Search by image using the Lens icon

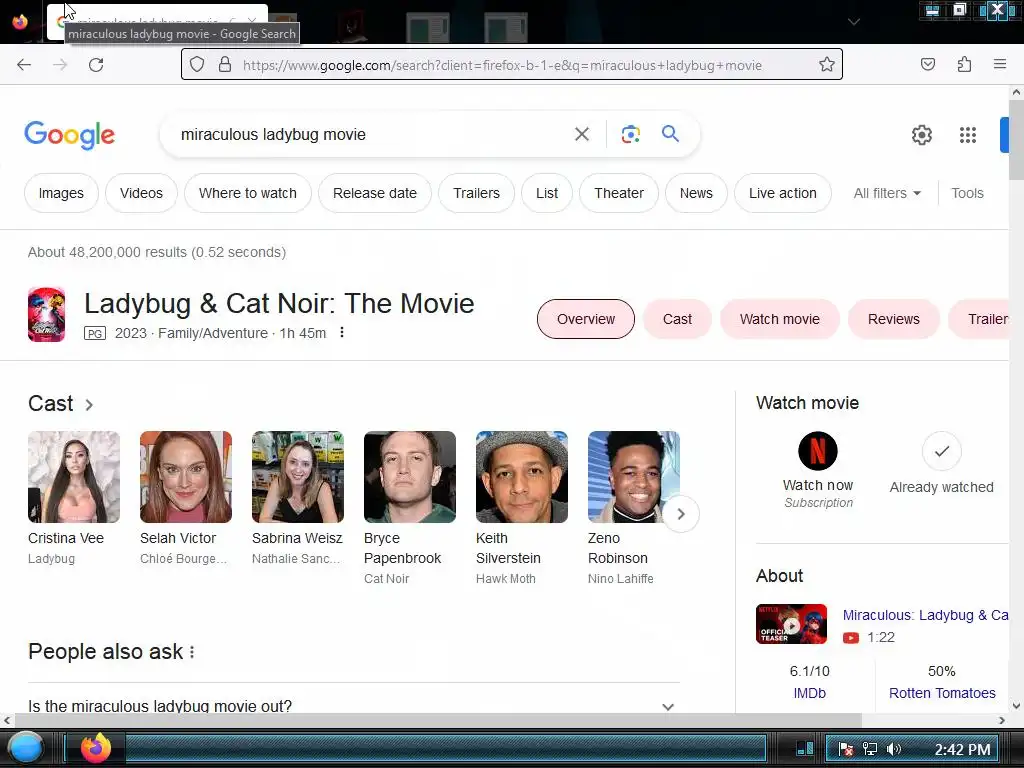(630, 135)
